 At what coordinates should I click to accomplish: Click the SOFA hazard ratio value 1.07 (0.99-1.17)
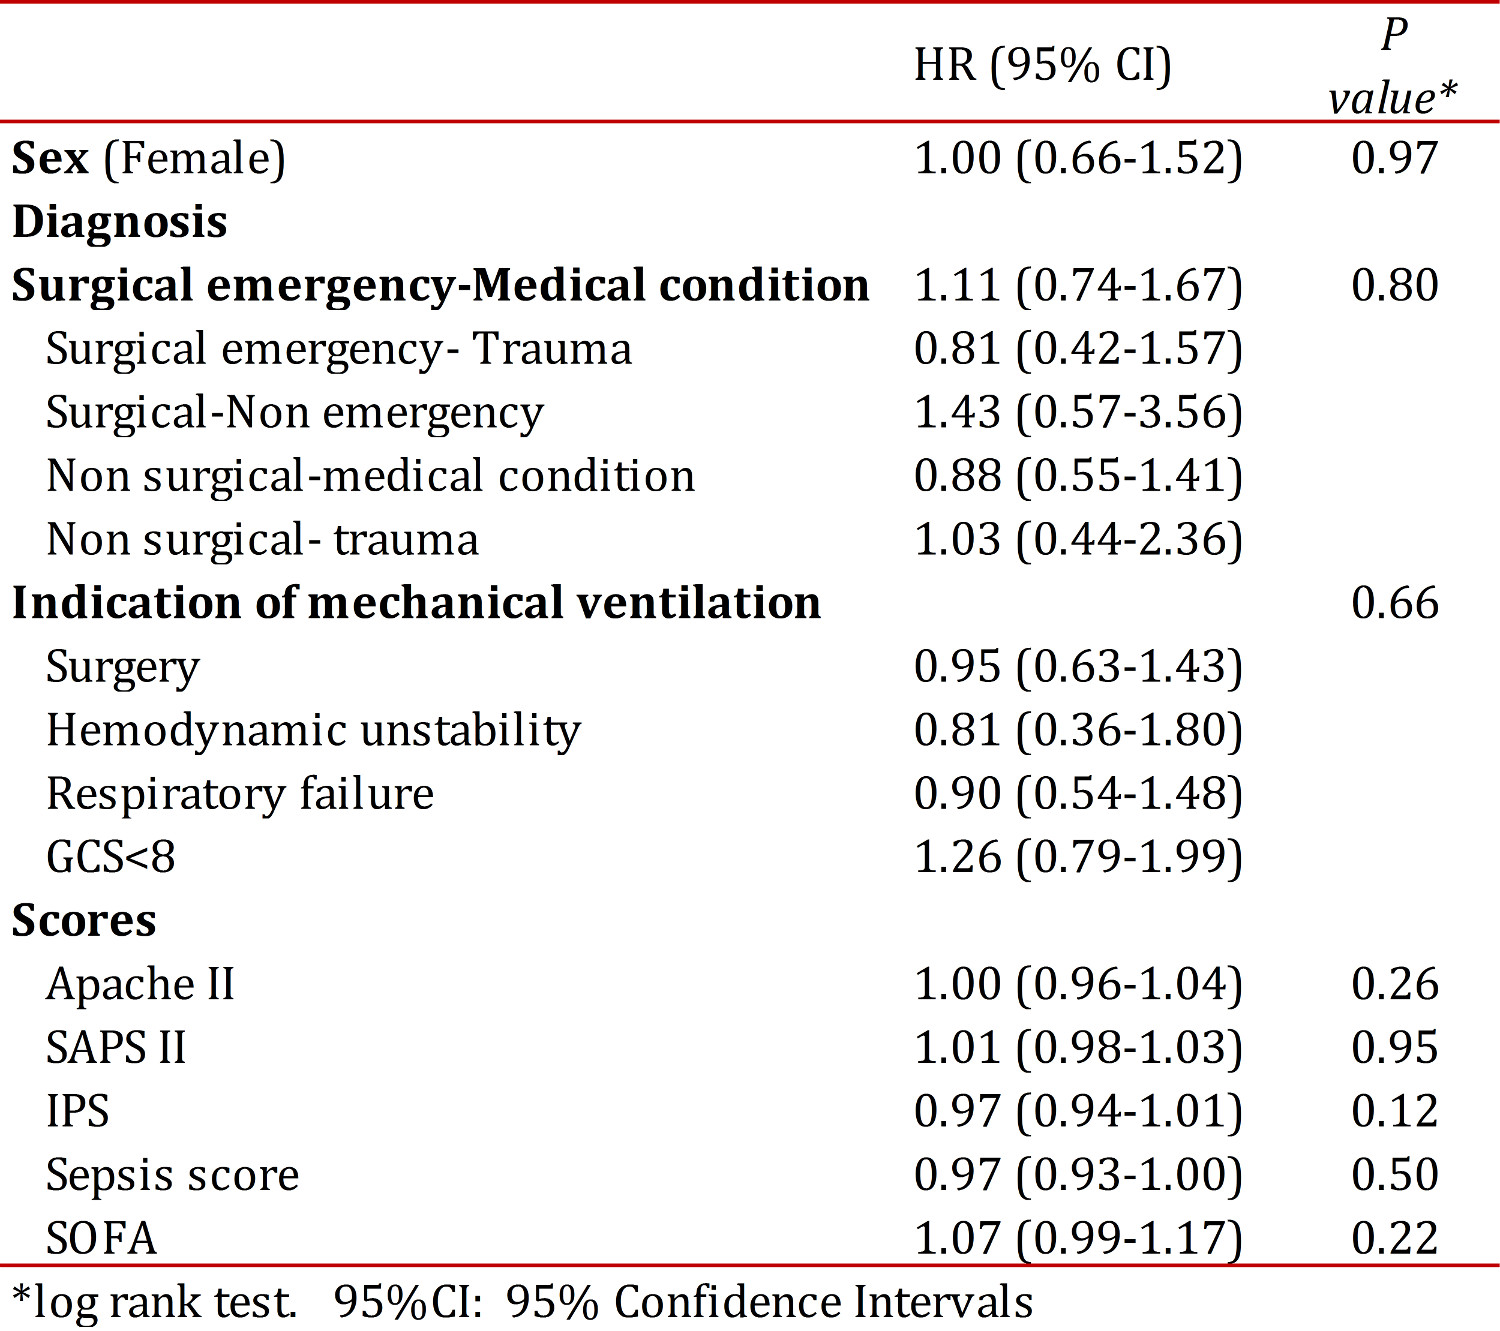point(1078,1239)
